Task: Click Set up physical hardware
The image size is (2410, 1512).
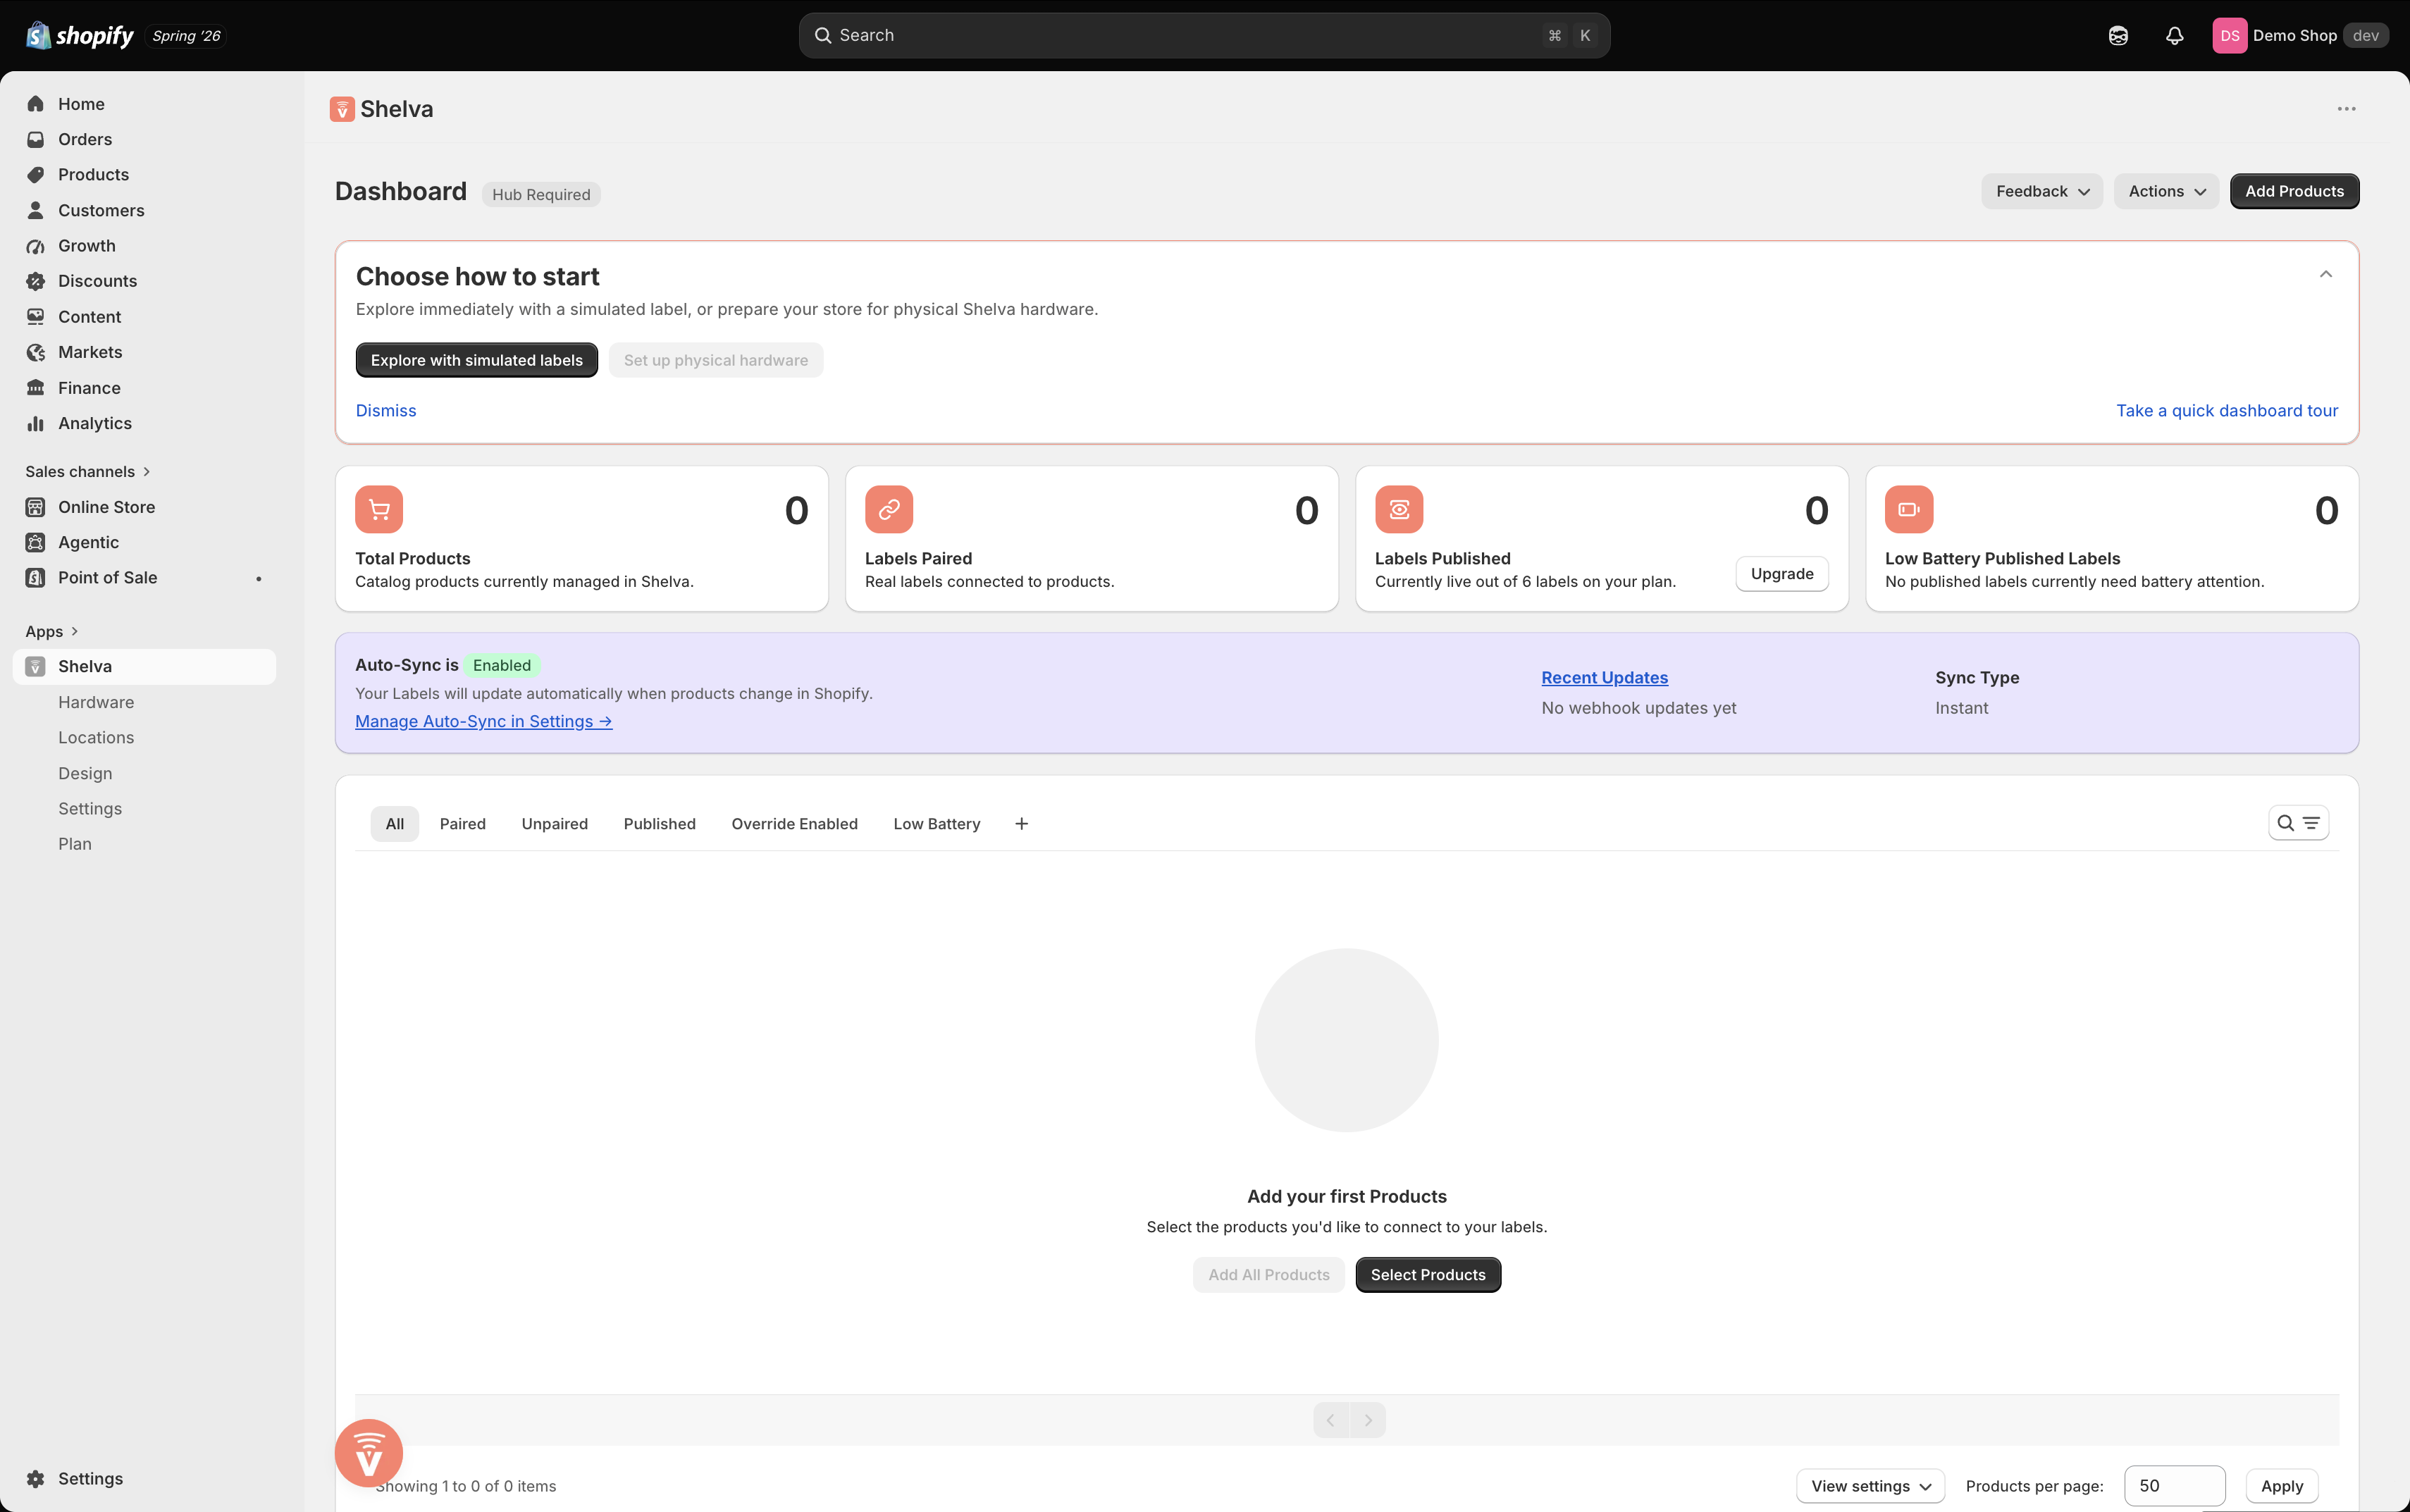Action: pos(716,360)
